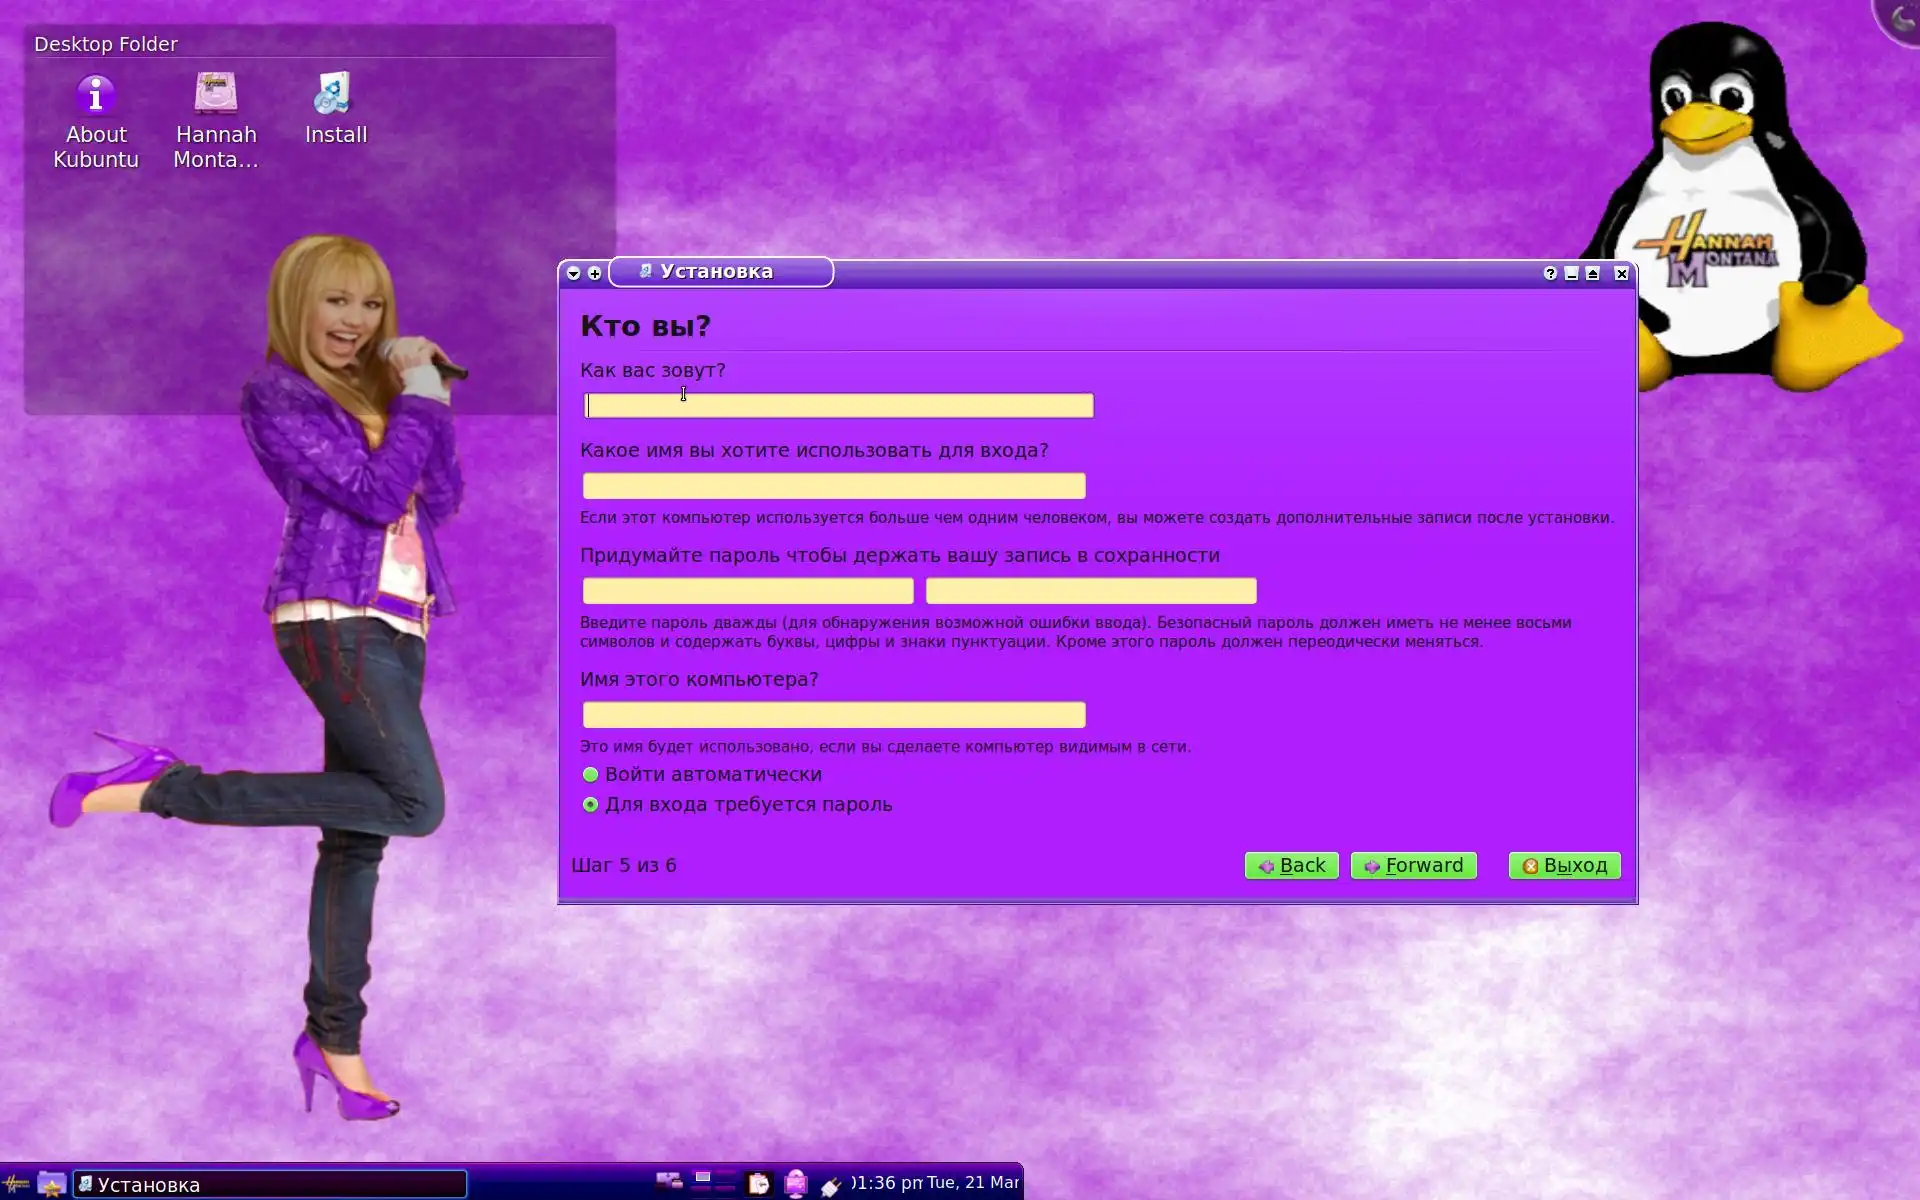Select 'Войти автоматически' radio option
Screen dimensions: 1920x1200
tap(591, 775)
